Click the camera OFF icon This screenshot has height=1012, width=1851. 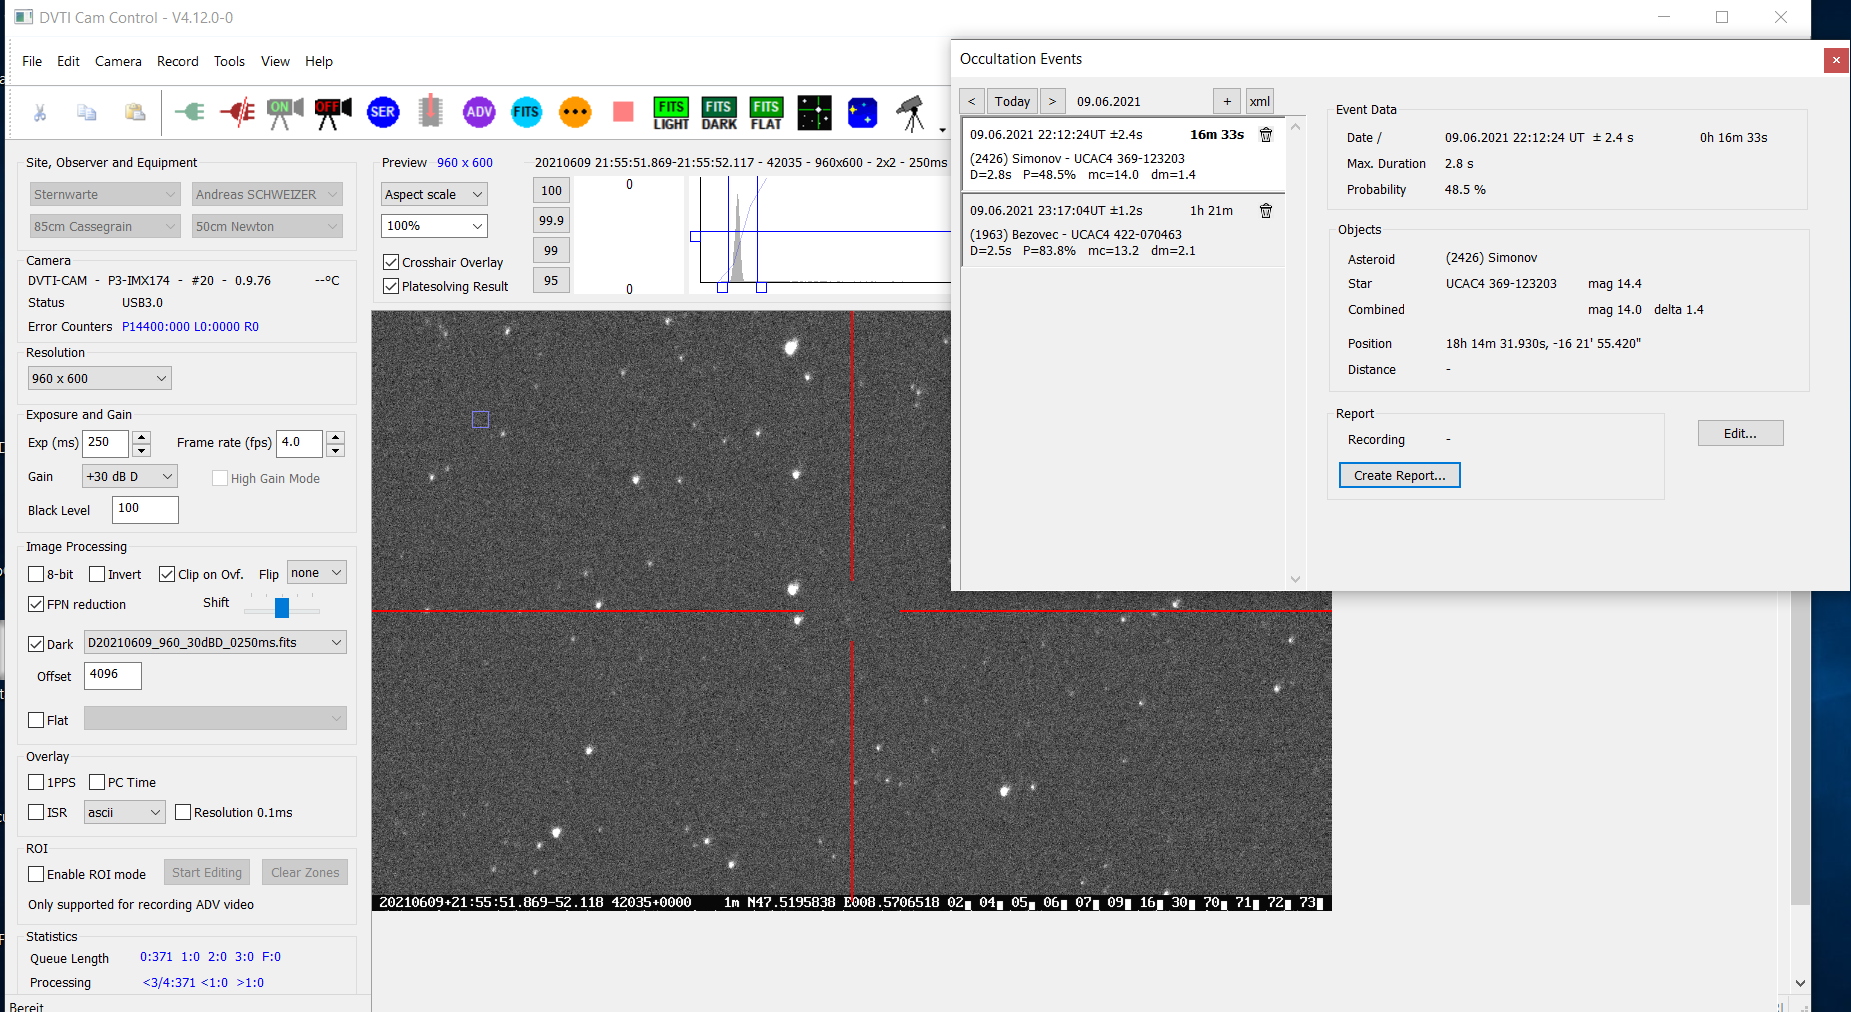[333, 112]
